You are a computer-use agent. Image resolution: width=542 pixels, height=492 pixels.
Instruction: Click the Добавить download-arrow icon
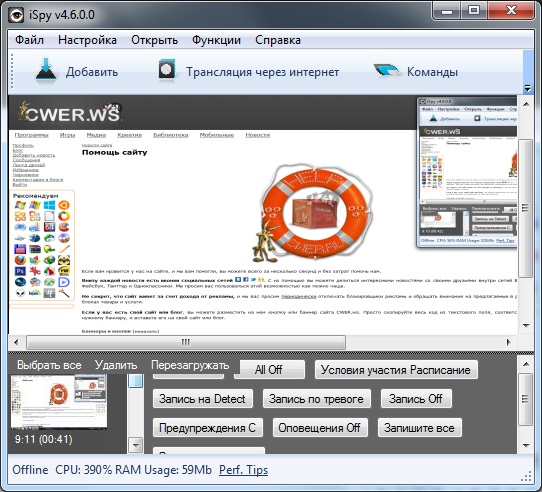point(46,71)
